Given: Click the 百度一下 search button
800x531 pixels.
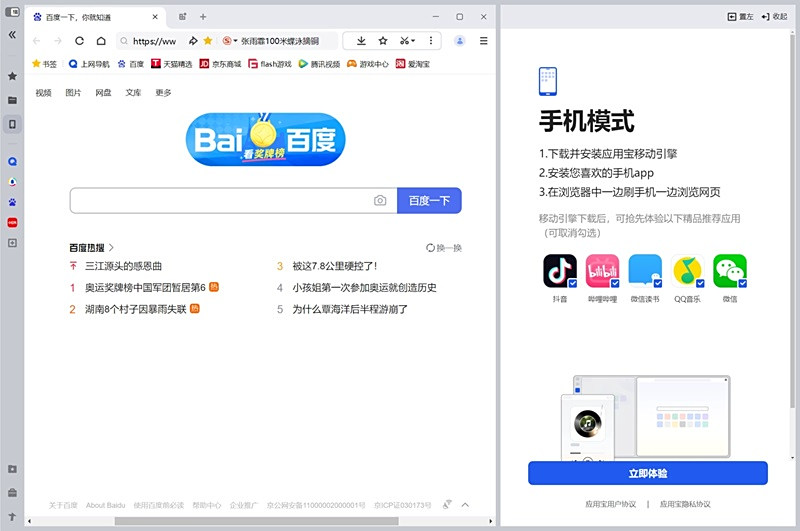Looking at the screenshot, I should [429, 201].
